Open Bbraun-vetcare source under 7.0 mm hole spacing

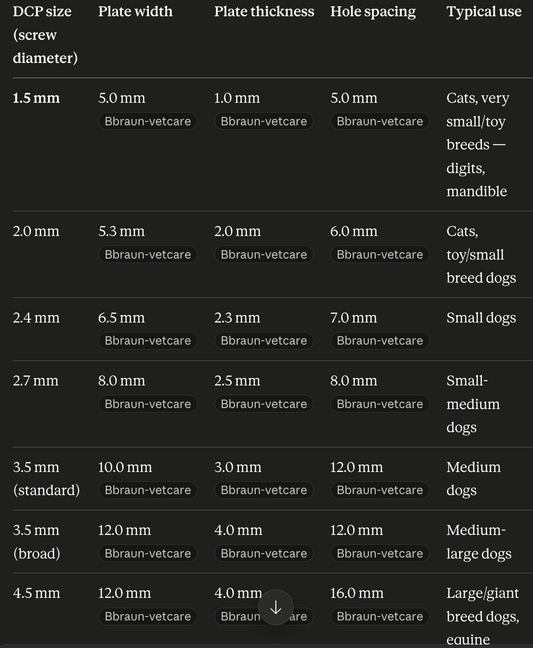click(x=380, y=341)
